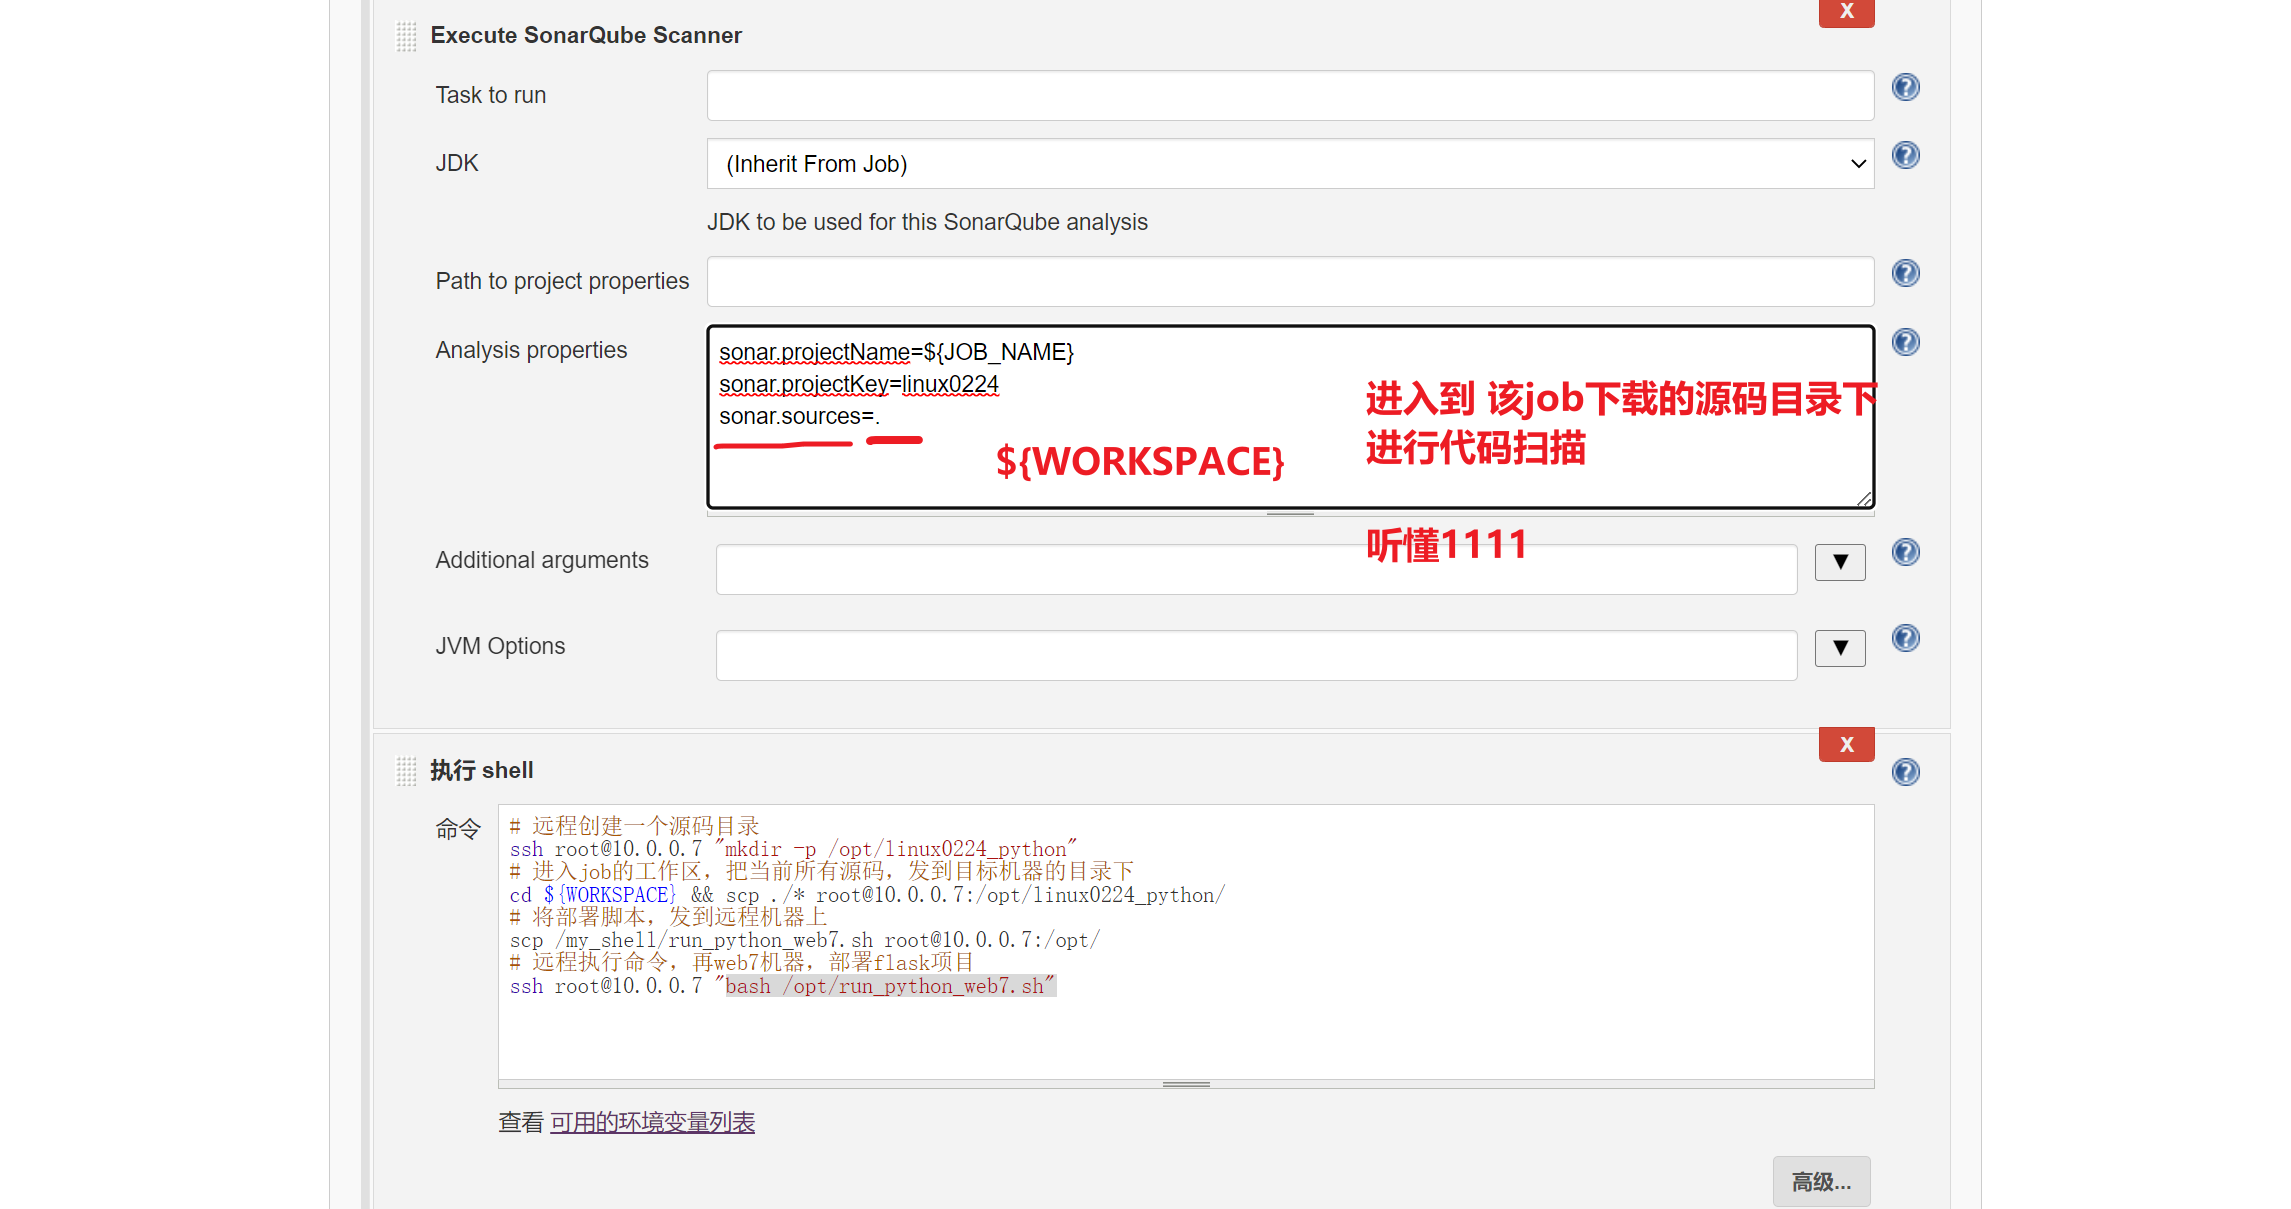The width and height of the screenshot is (2291, 1209).
Task: Show help for the 执行 shell step
Action: pos(1905,772)
